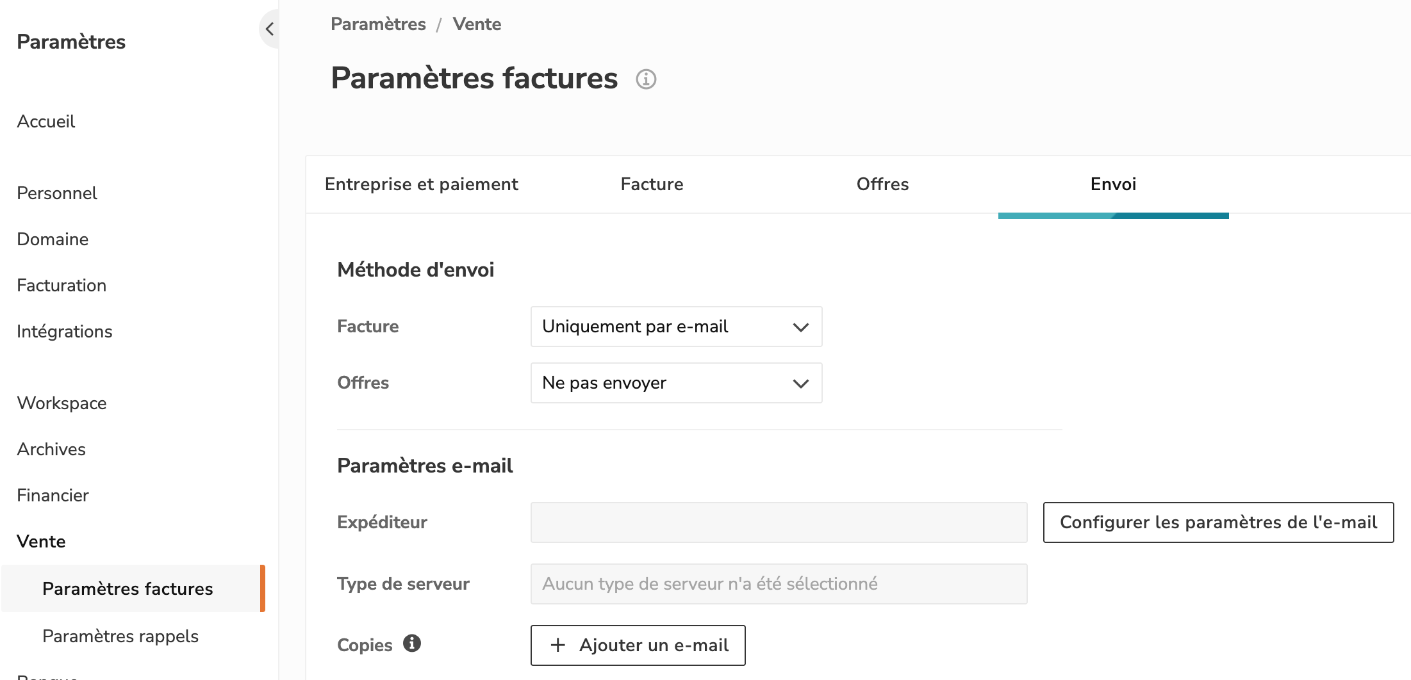
Task: Open Facture sending method dropdown
Action: [x=676, y=327]
